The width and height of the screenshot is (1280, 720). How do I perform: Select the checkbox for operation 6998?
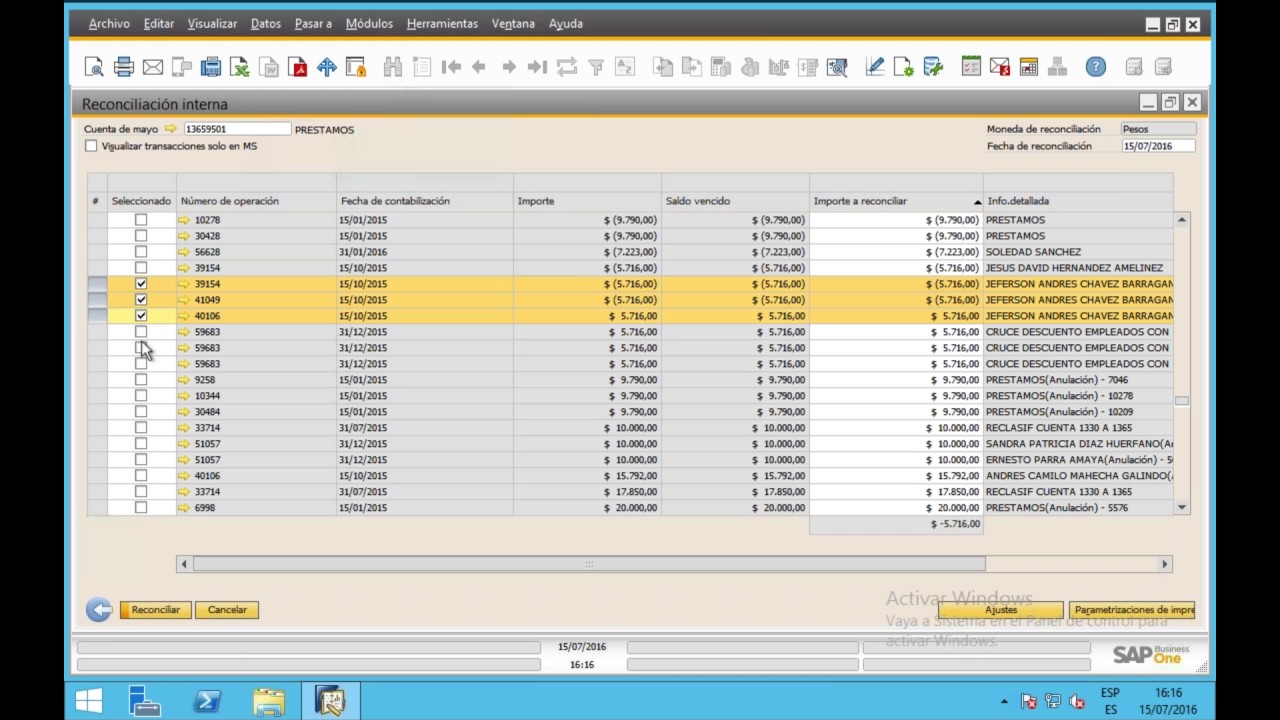coord(141,508)
